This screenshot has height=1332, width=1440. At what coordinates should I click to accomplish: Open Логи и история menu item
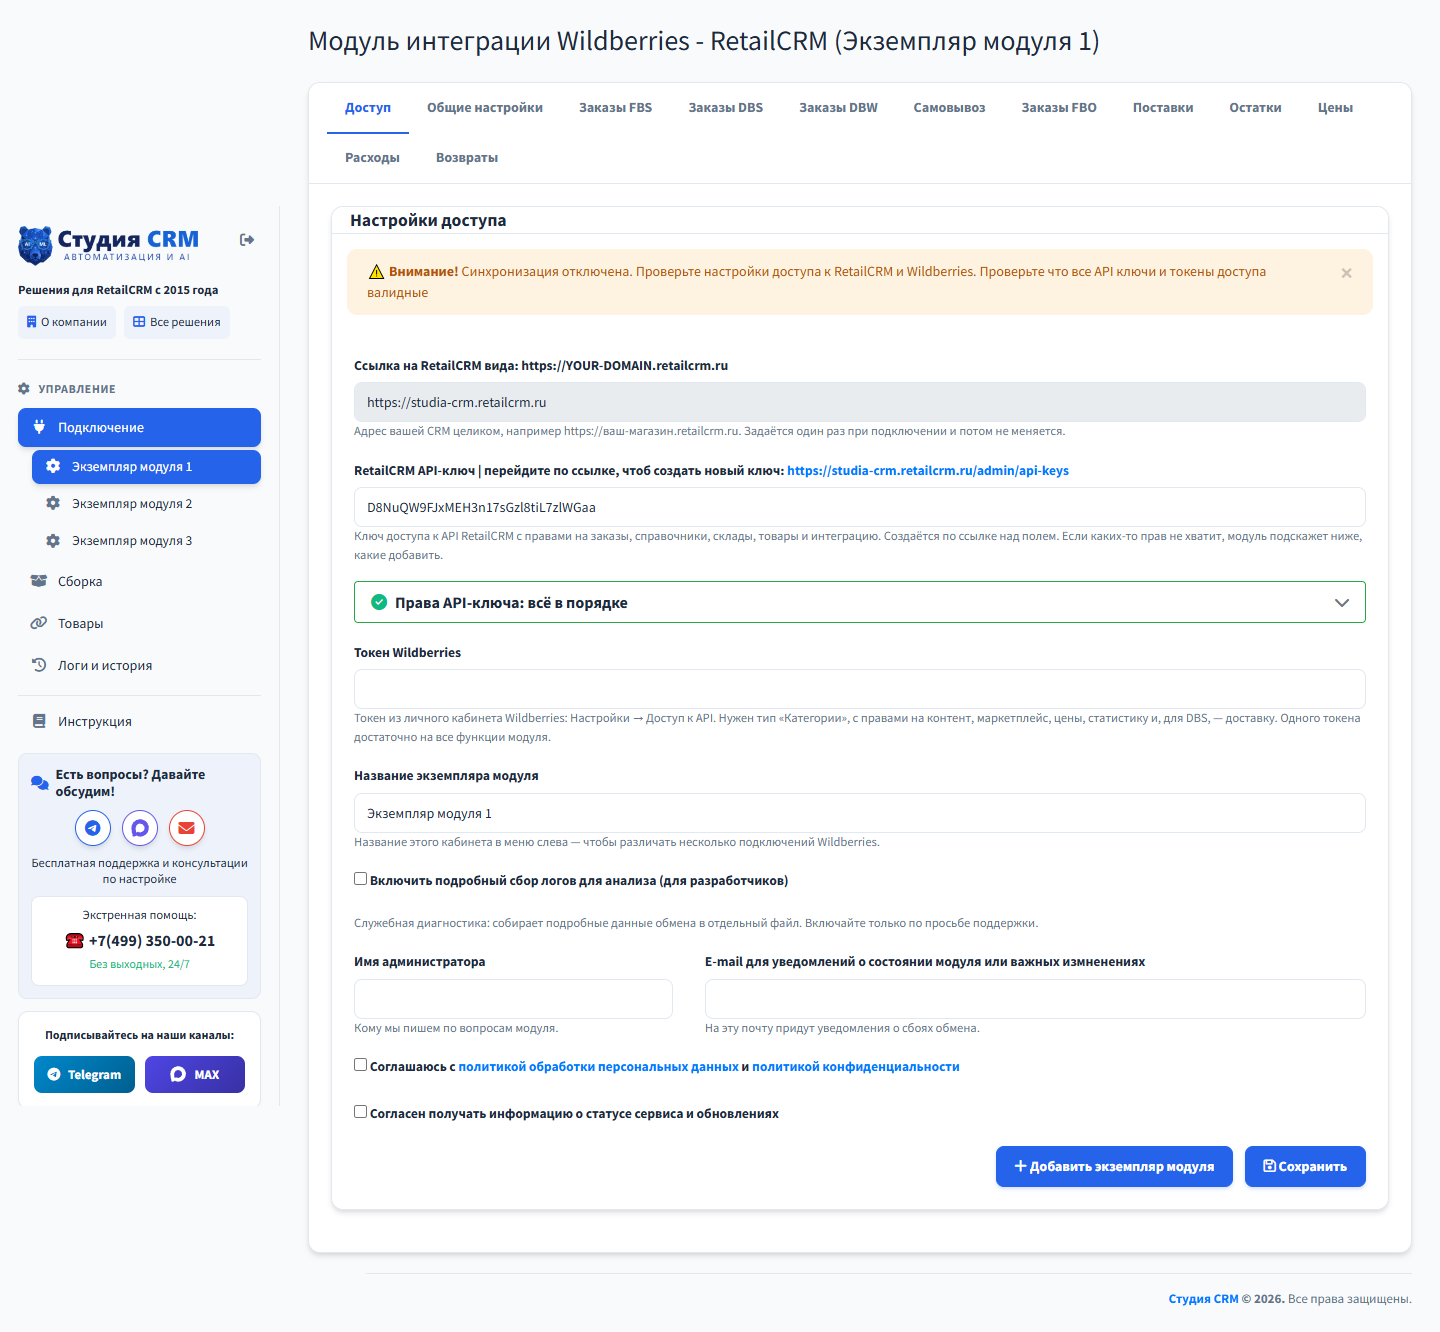click(139, 666)
